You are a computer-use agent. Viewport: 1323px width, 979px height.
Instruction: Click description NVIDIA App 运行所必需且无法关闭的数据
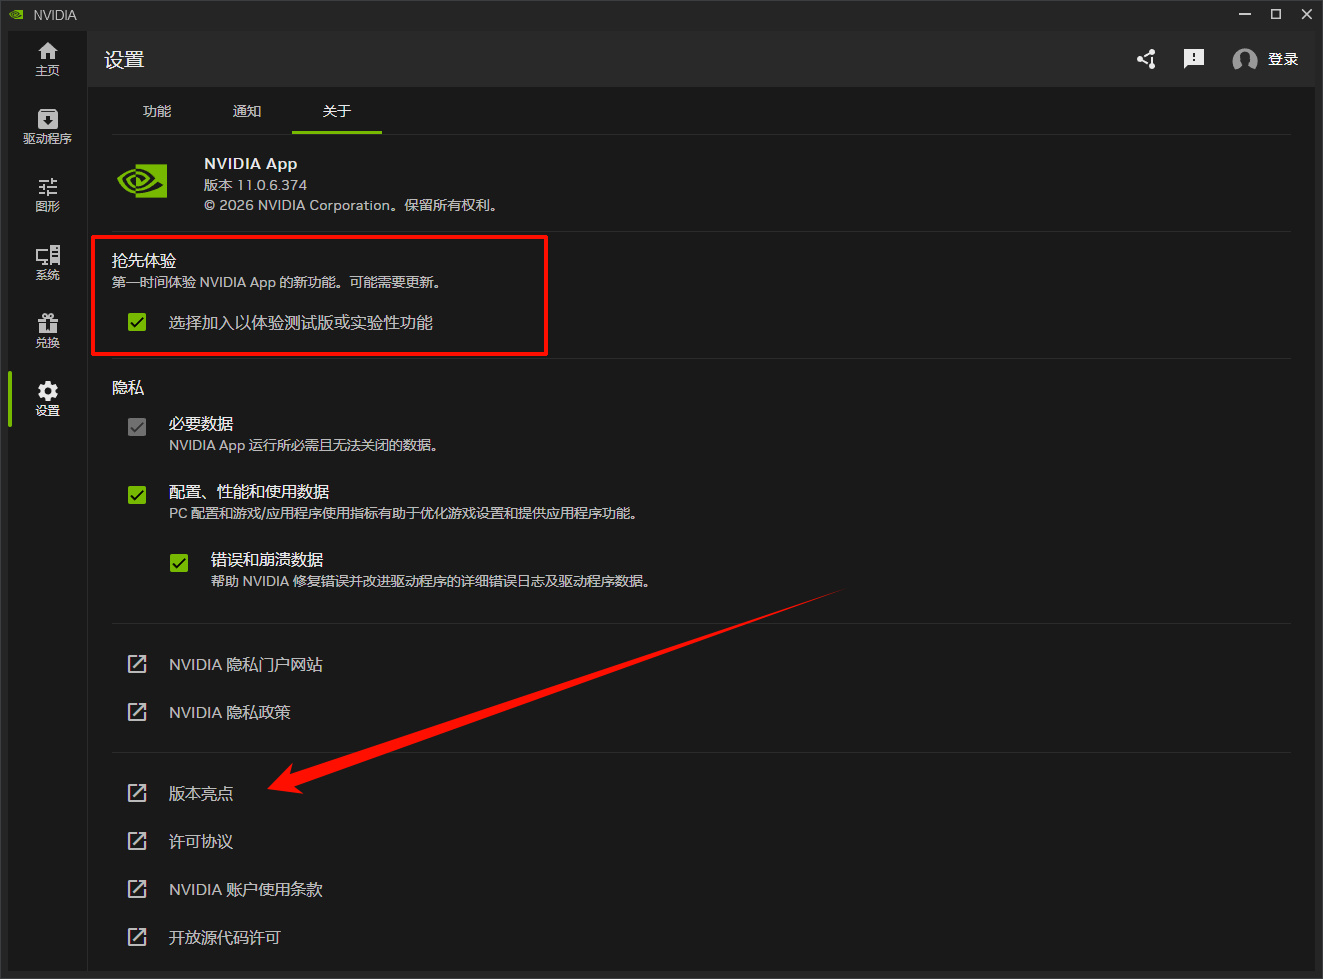click(x=303, y=445)
